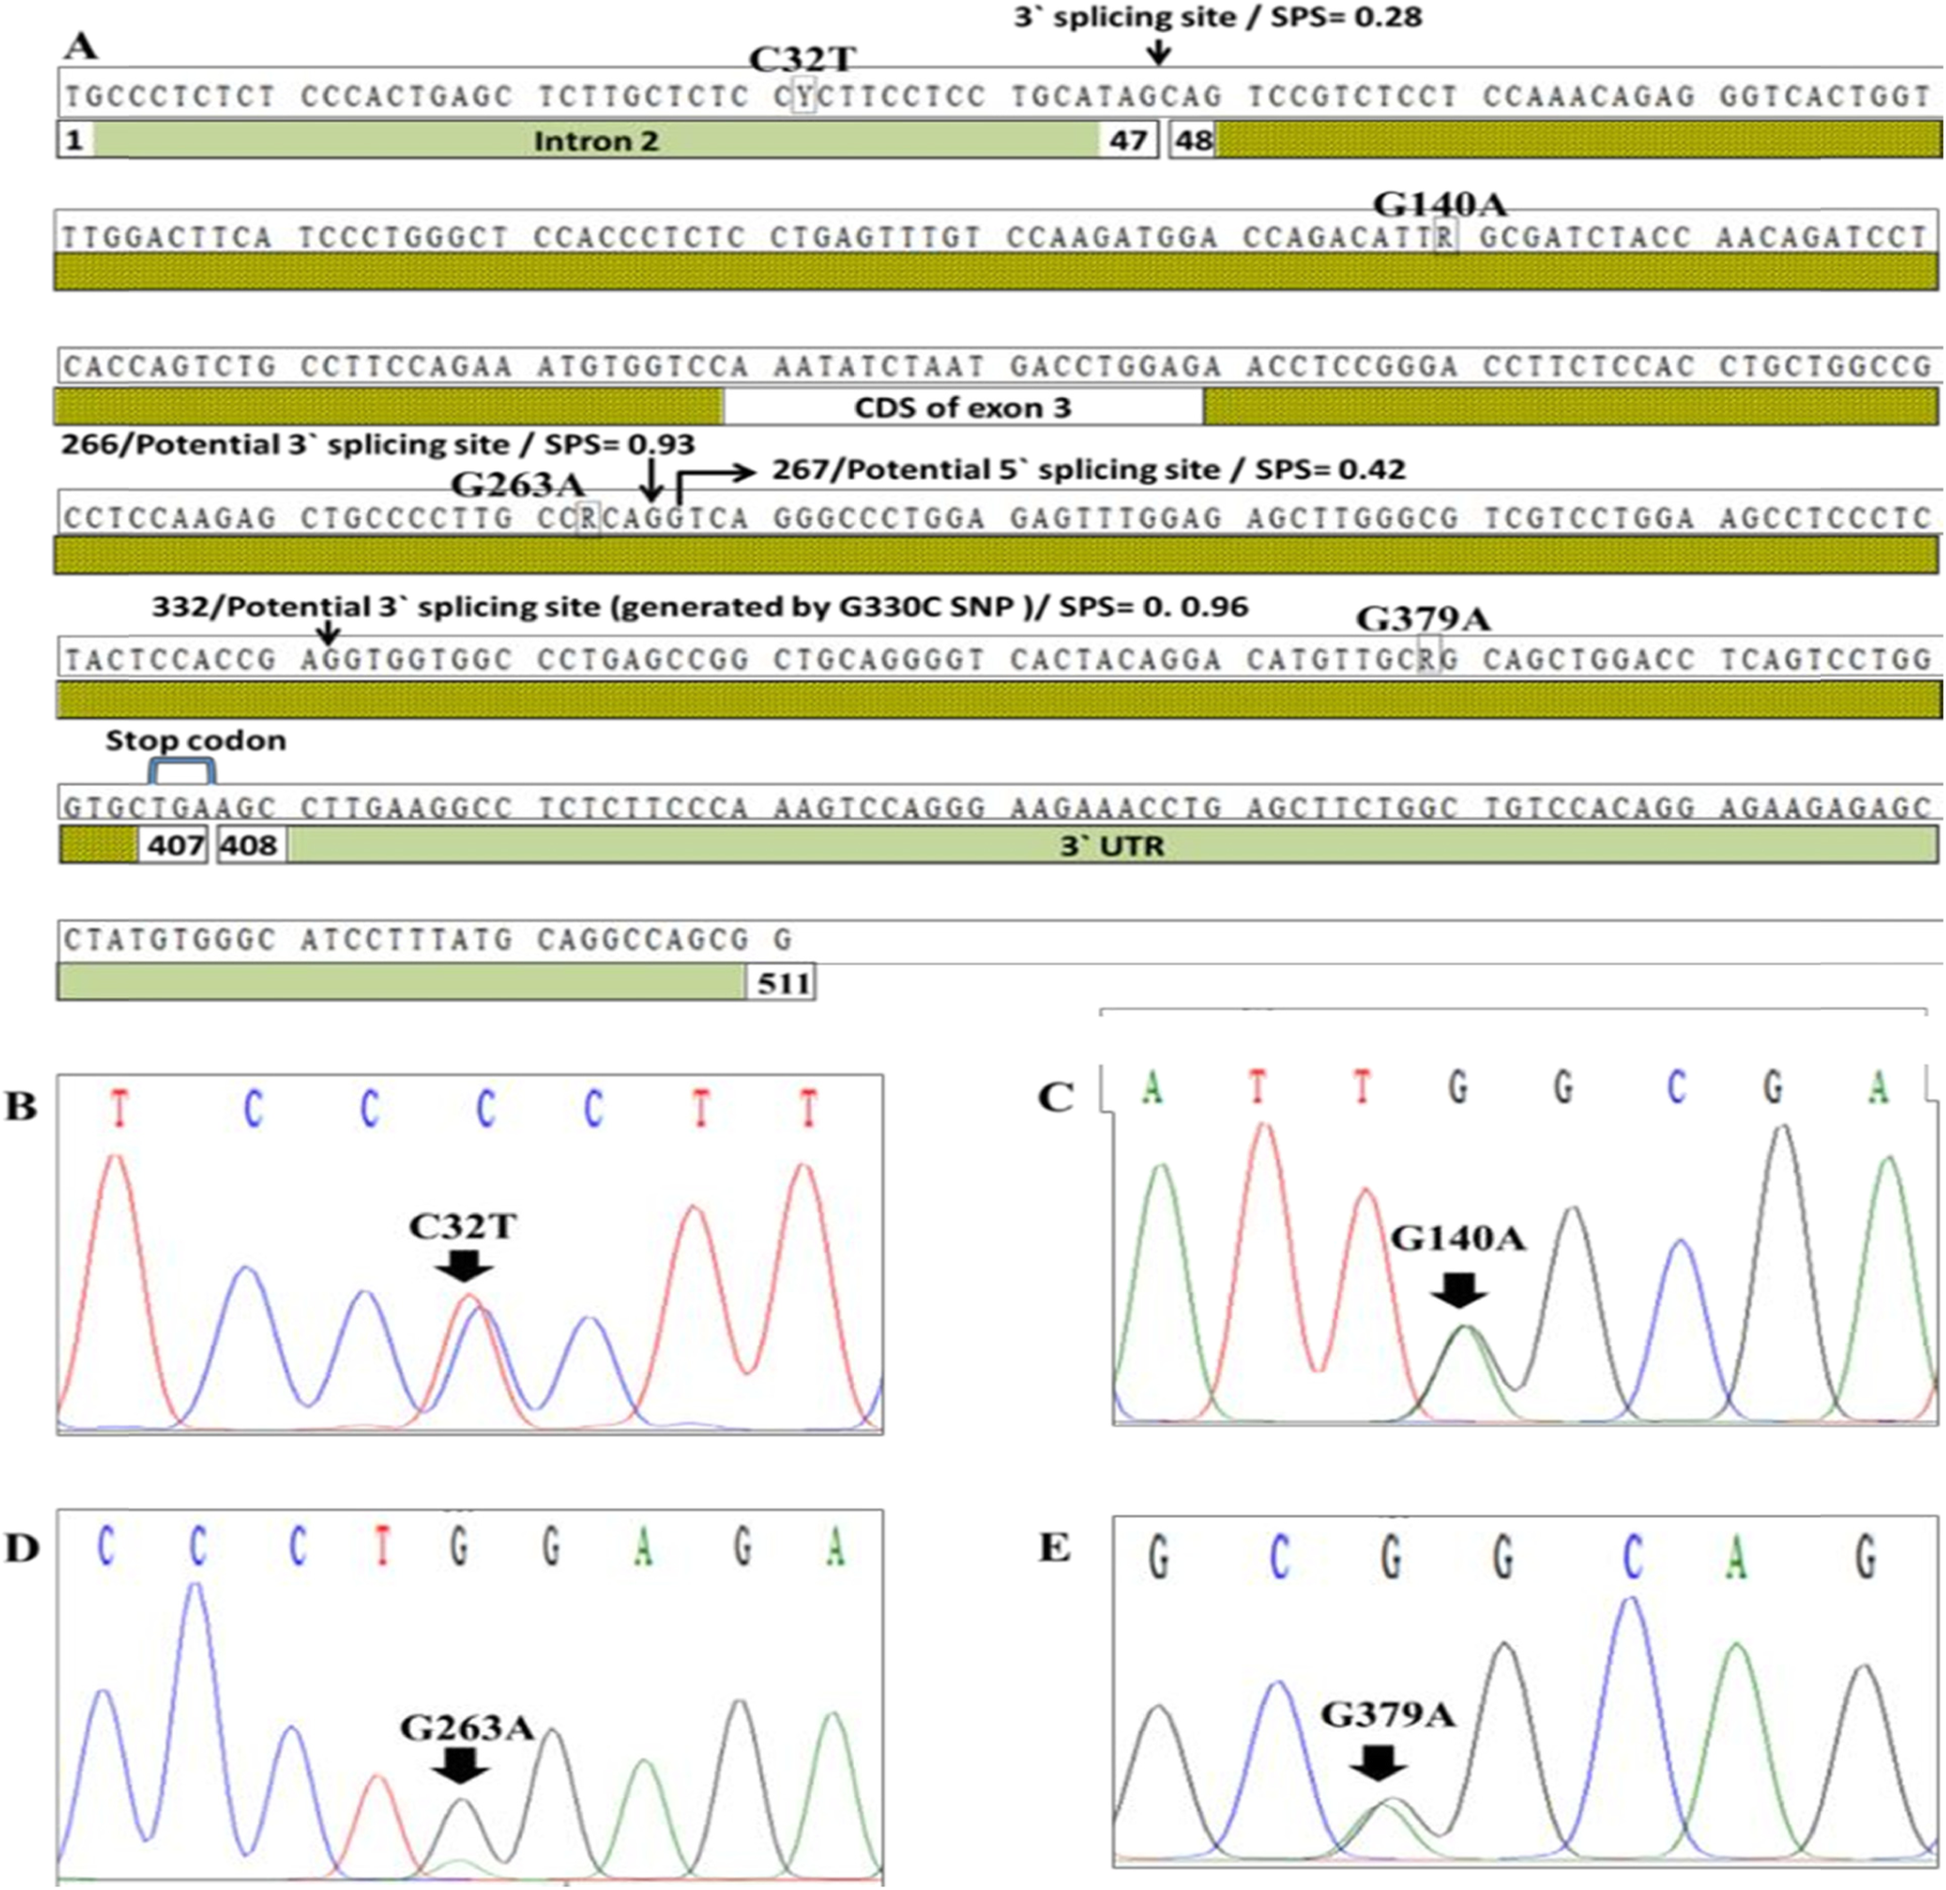
Task: Click the position box numbered 47
Action: pos(1128,140)
